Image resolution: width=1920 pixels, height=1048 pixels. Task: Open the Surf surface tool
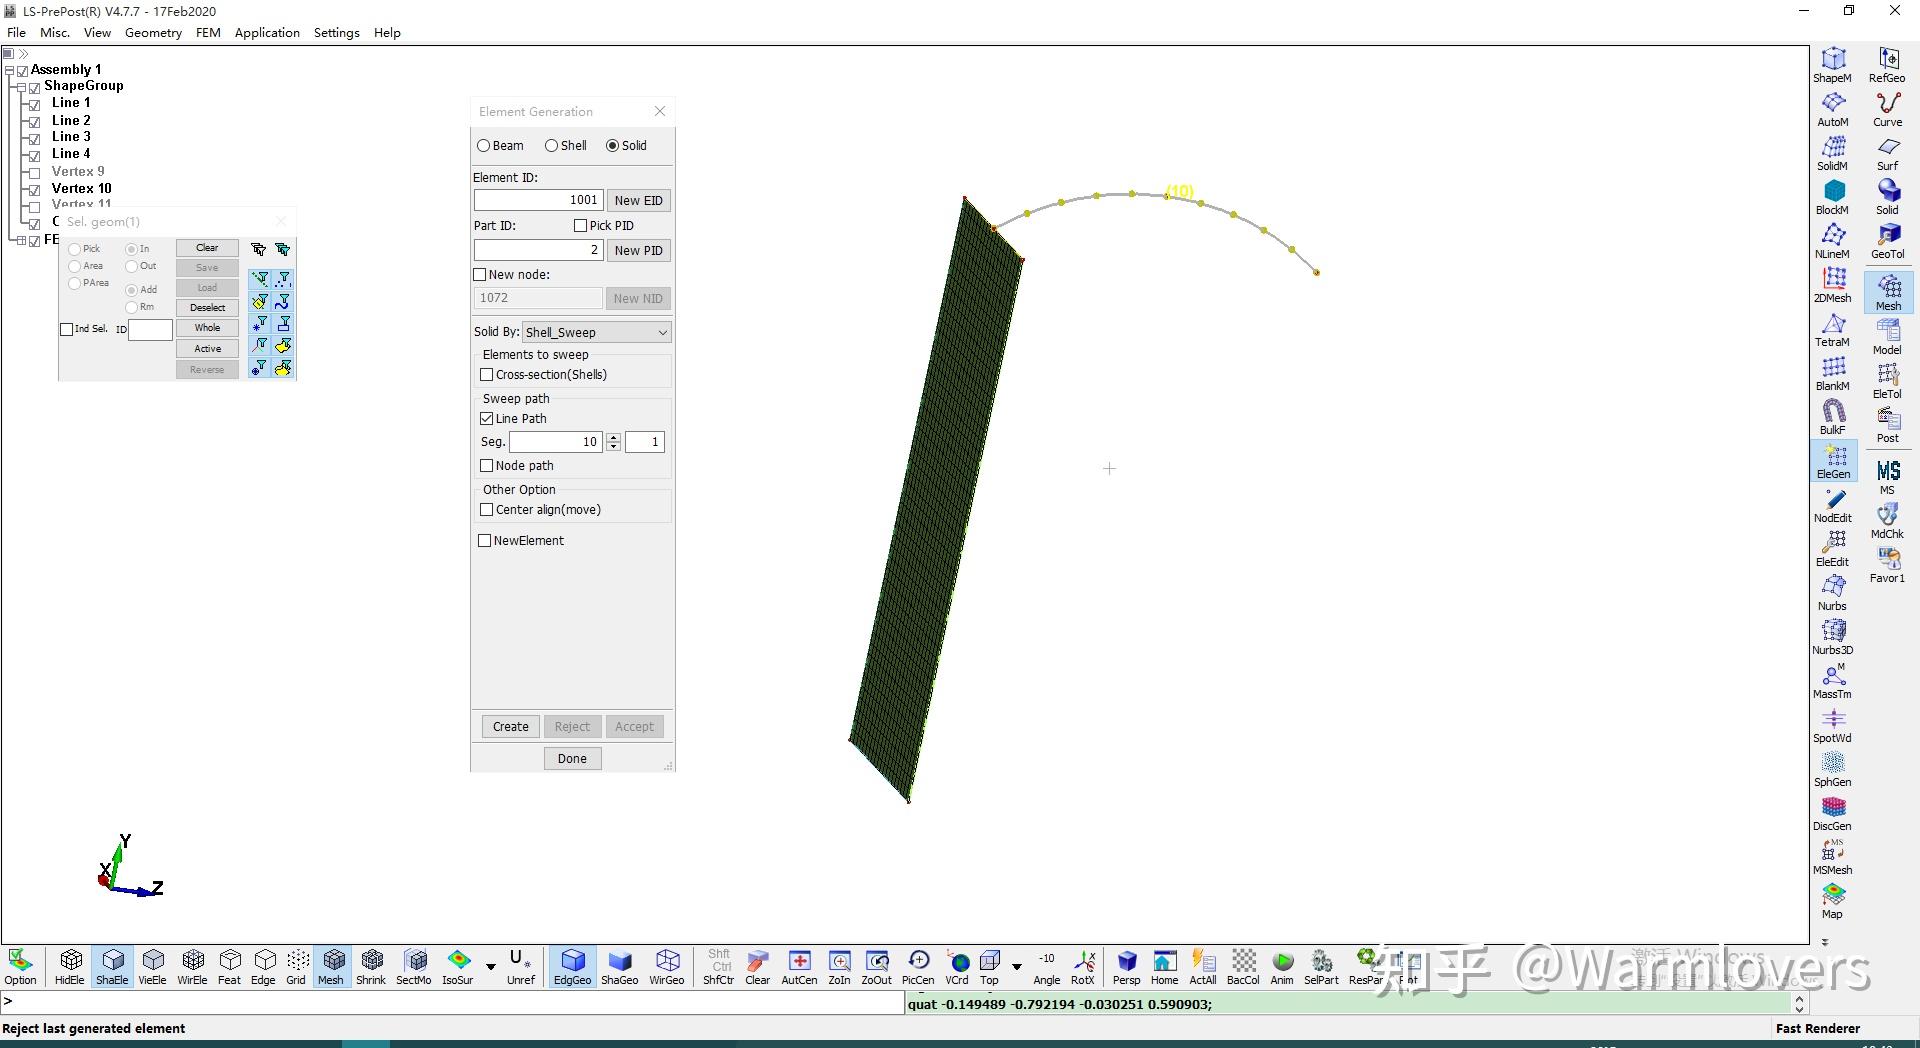pos(1887,153)
